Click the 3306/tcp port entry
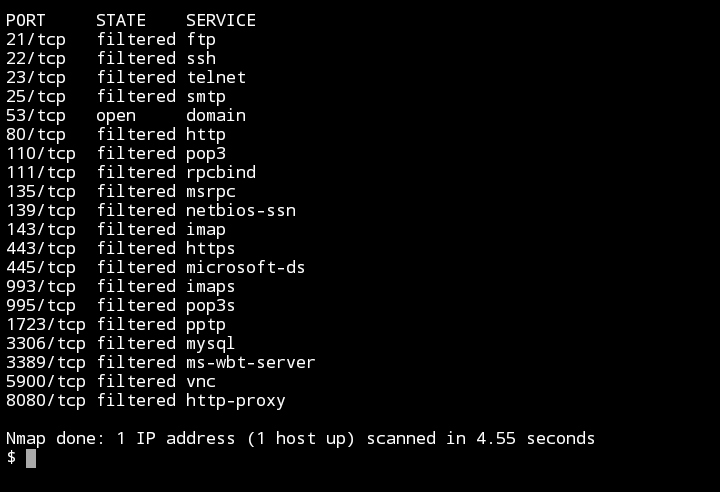 [x=45, y=344]
